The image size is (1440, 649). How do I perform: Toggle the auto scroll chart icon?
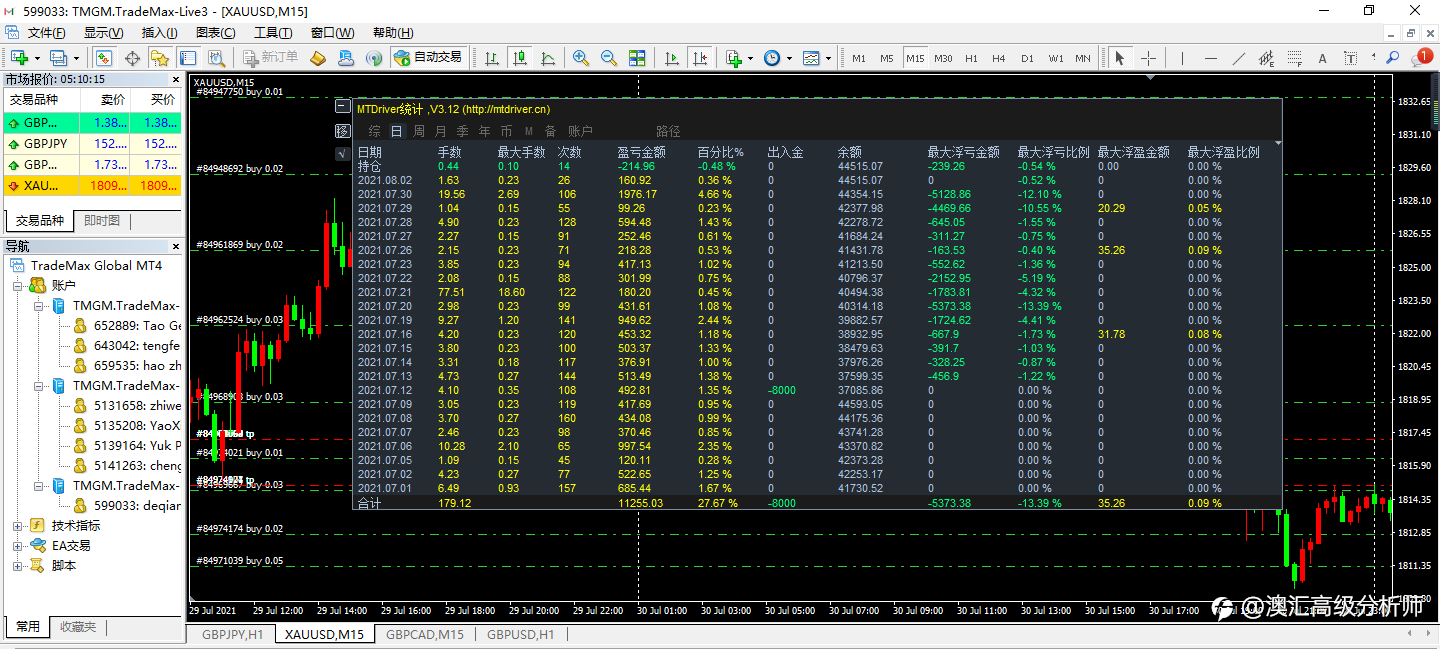[x=672, y=58]
